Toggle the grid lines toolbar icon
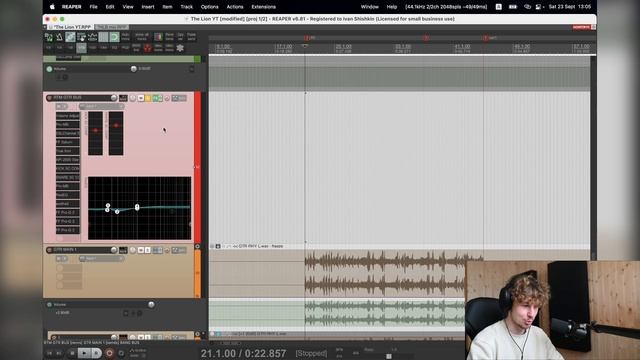 coord(103,37)
